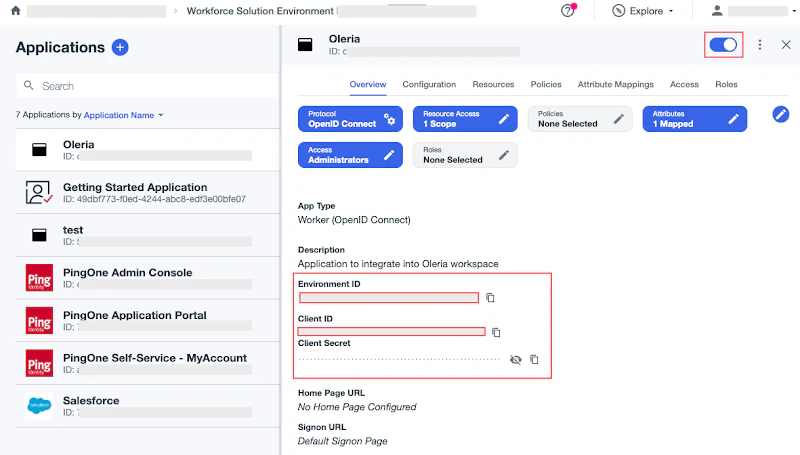800x455 pixels.
Task: Expand the Explore dropdown menu
Action: (671, 11)
